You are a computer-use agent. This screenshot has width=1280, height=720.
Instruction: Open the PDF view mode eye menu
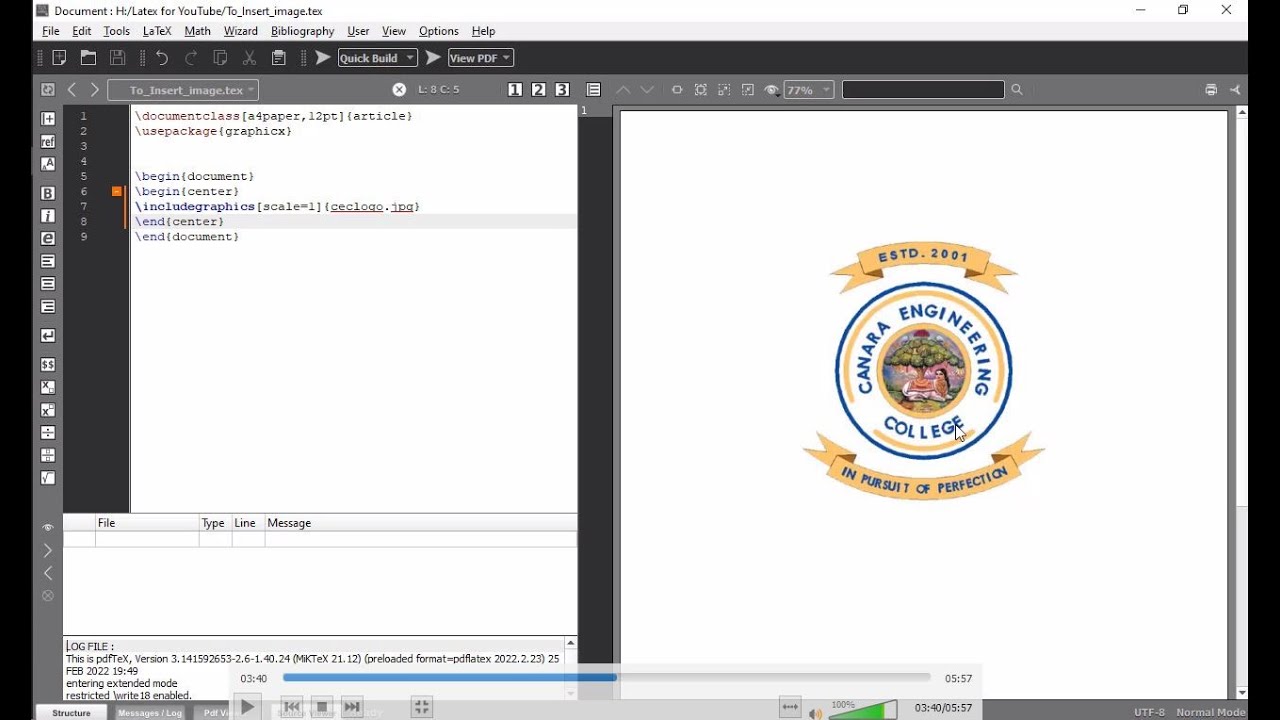click(x=771, y=90)
